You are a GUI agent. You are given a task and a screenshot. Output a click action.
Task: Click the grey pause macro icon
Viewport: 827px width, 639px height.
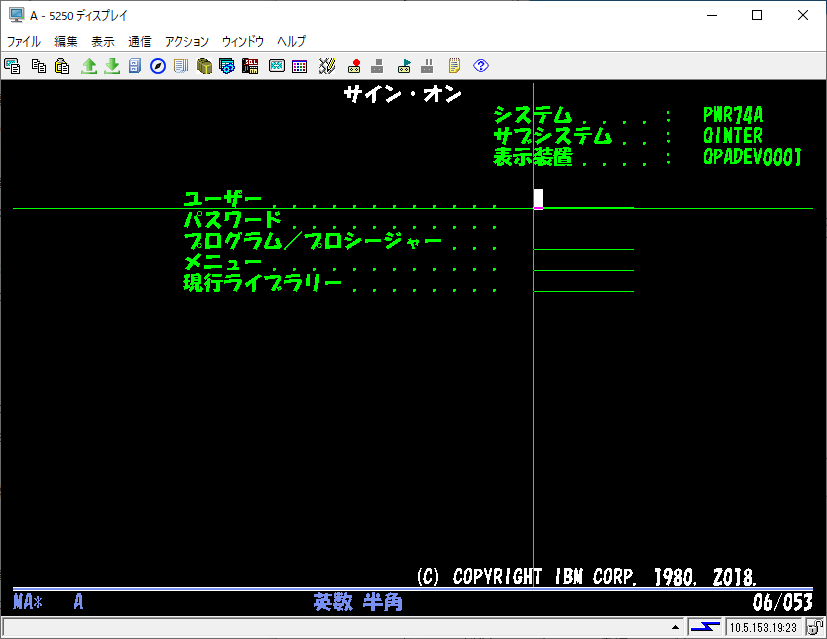(x=427, y=66)
